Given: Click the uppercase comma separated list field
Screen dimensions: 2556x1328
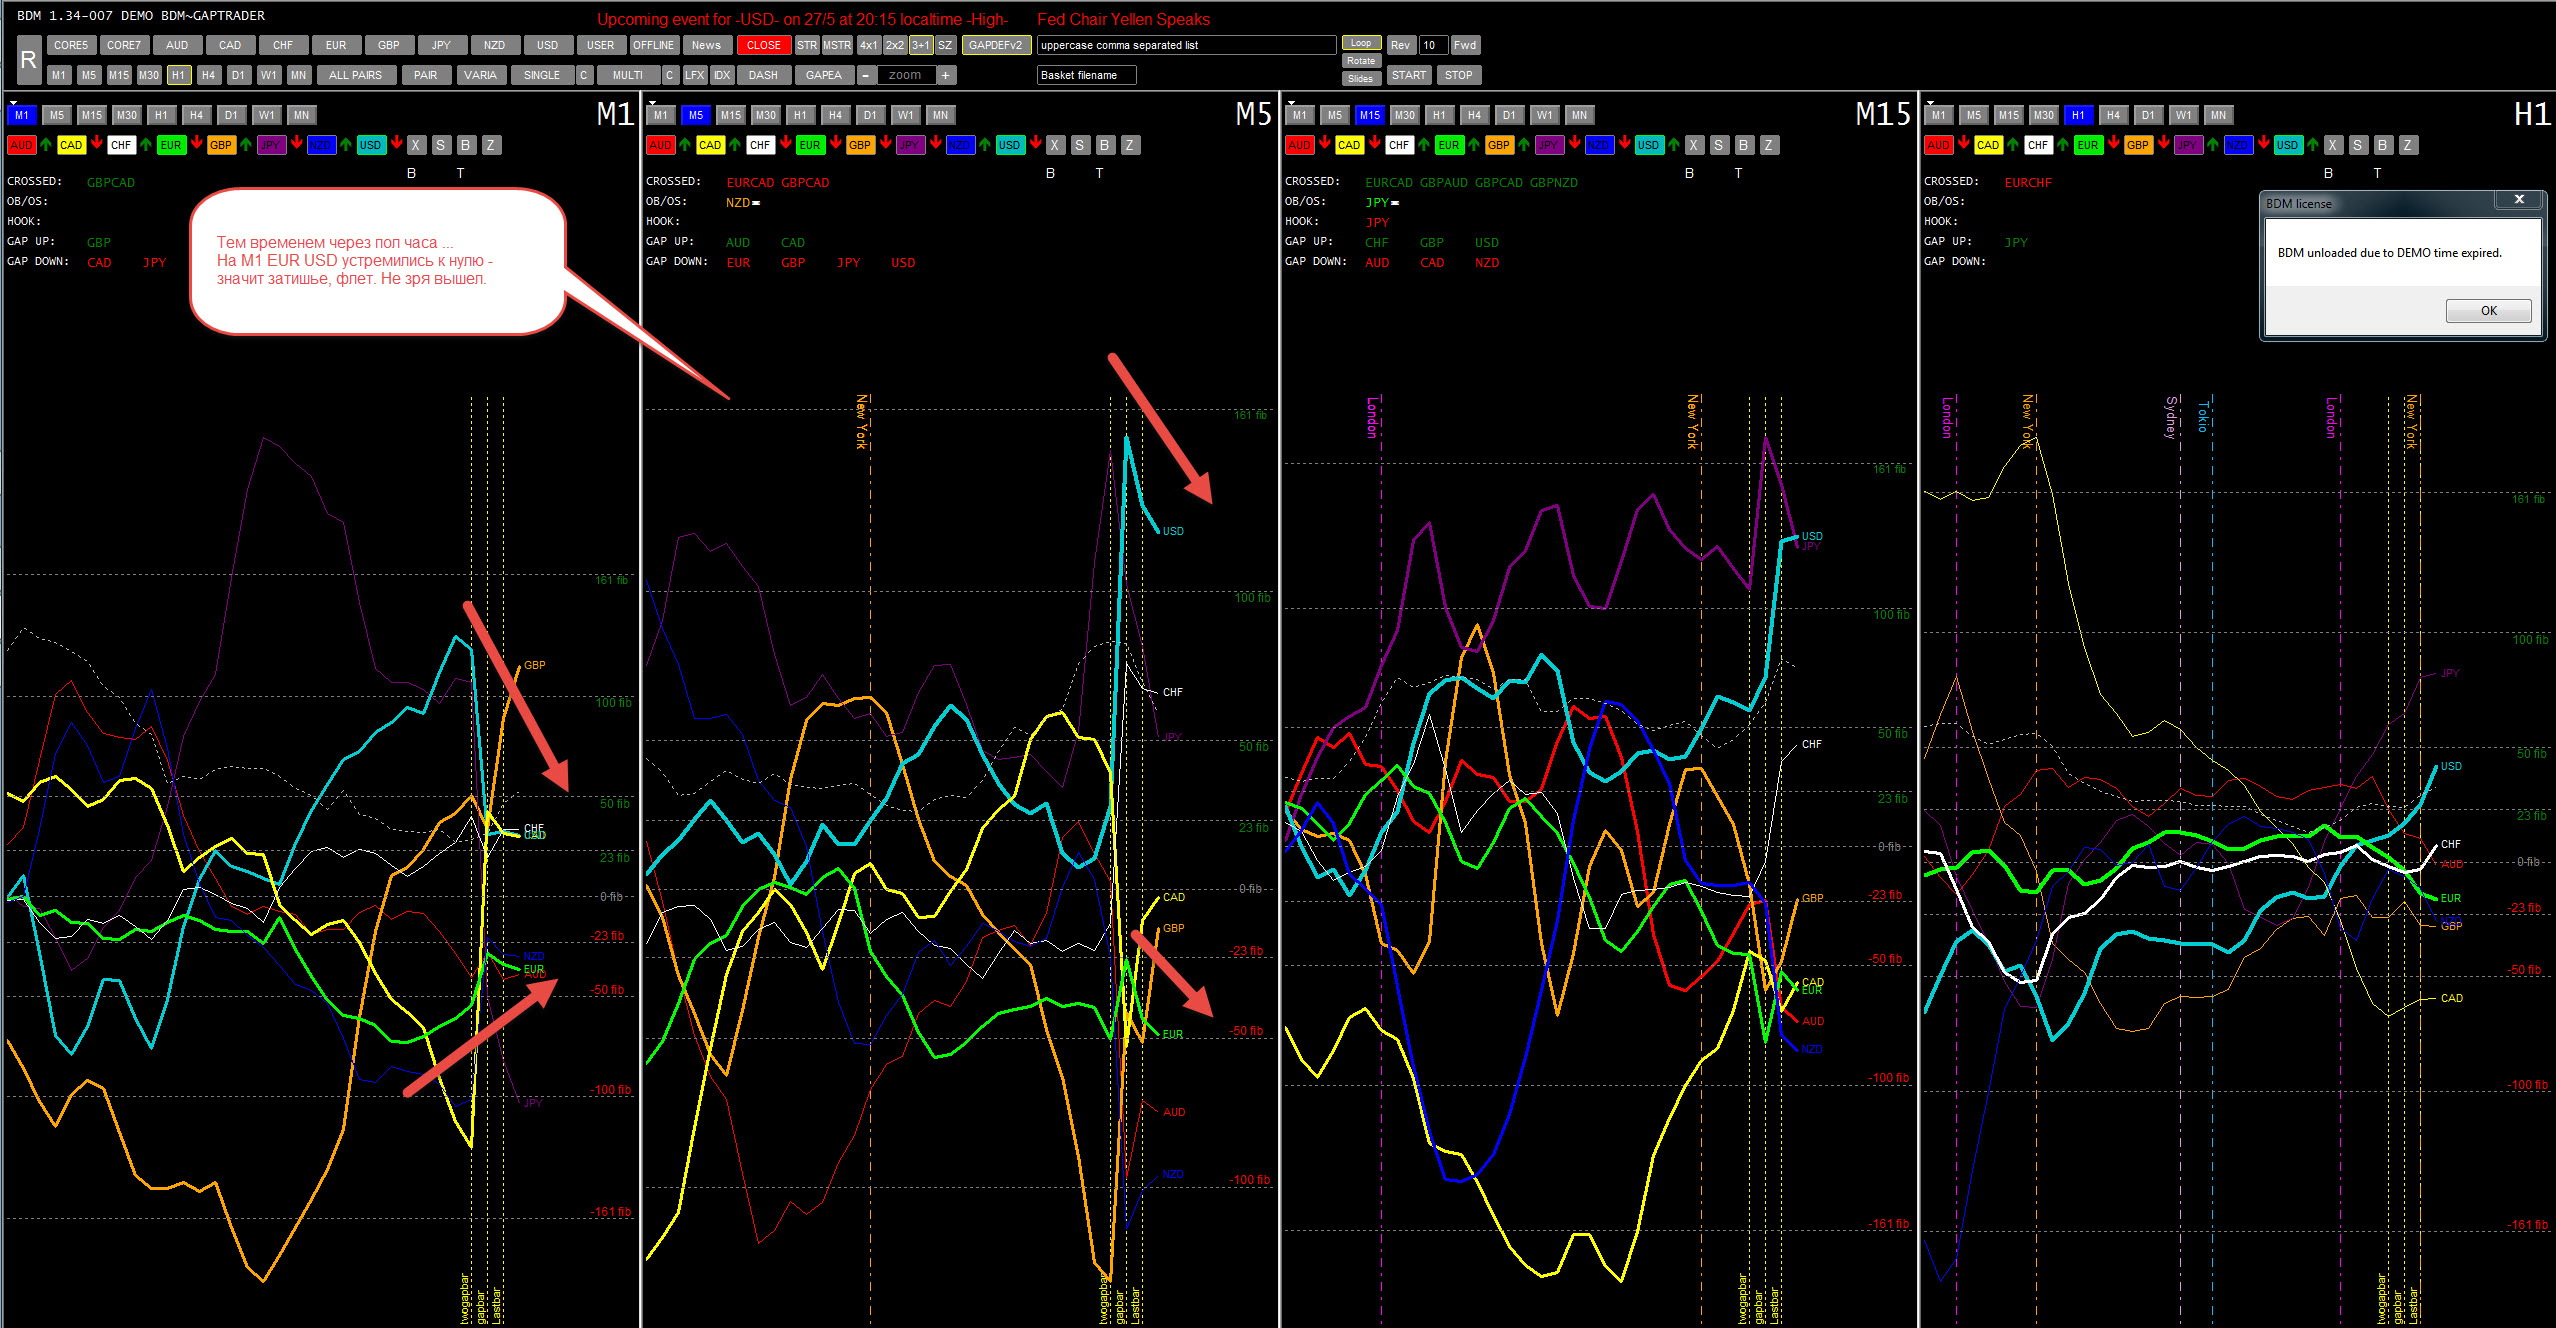Looking at the screenshot, I should point(1186,45).
